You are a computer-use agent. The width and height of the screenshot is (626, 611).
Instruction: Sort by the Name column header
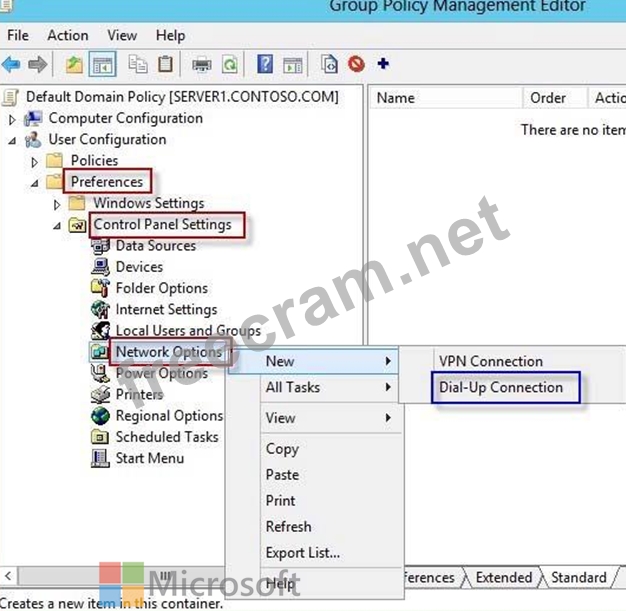[445, 98]
